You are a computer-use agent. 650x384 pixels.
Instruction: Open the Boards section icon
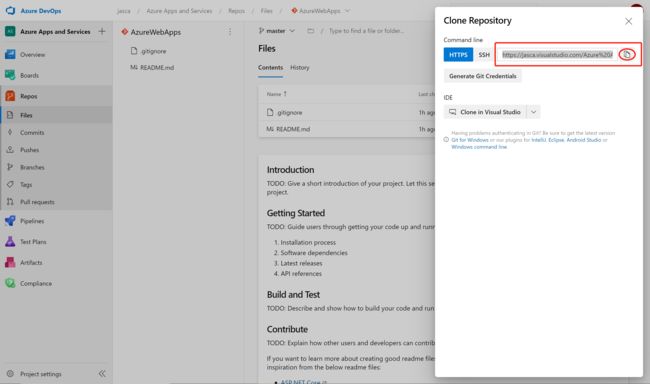coord(10,75)
